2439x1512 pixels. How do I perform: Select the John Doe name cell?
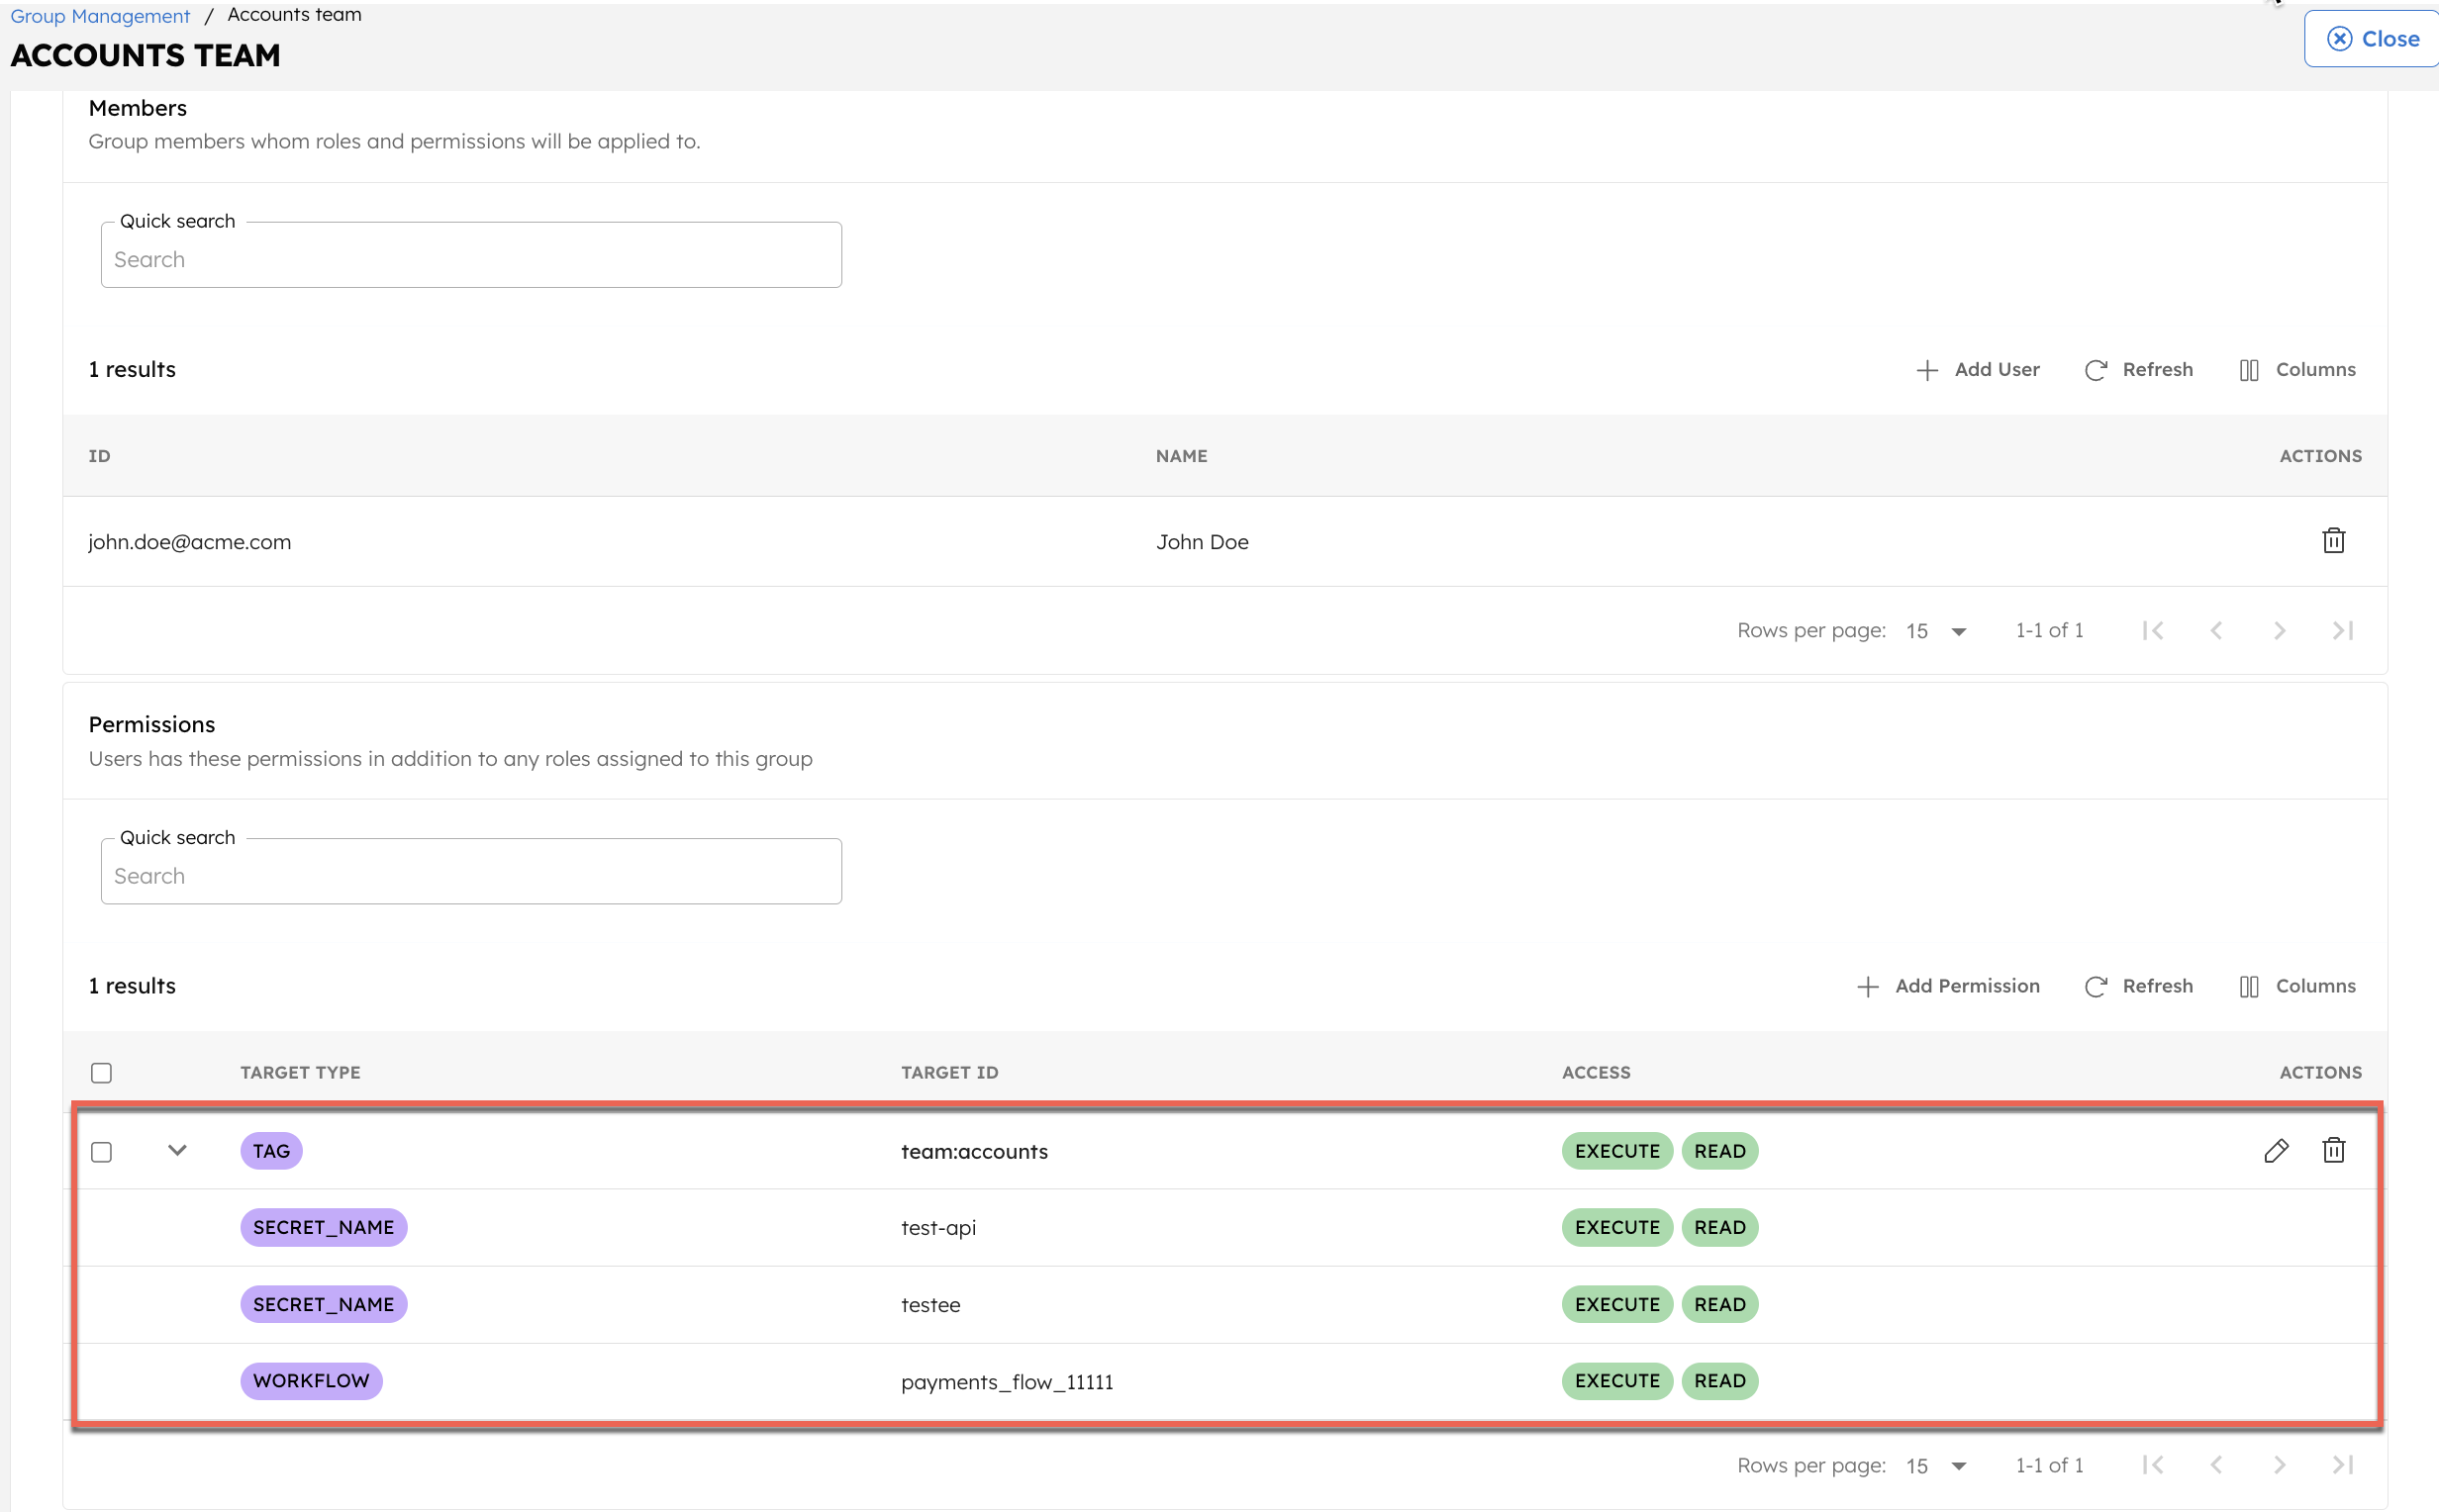1202,542
